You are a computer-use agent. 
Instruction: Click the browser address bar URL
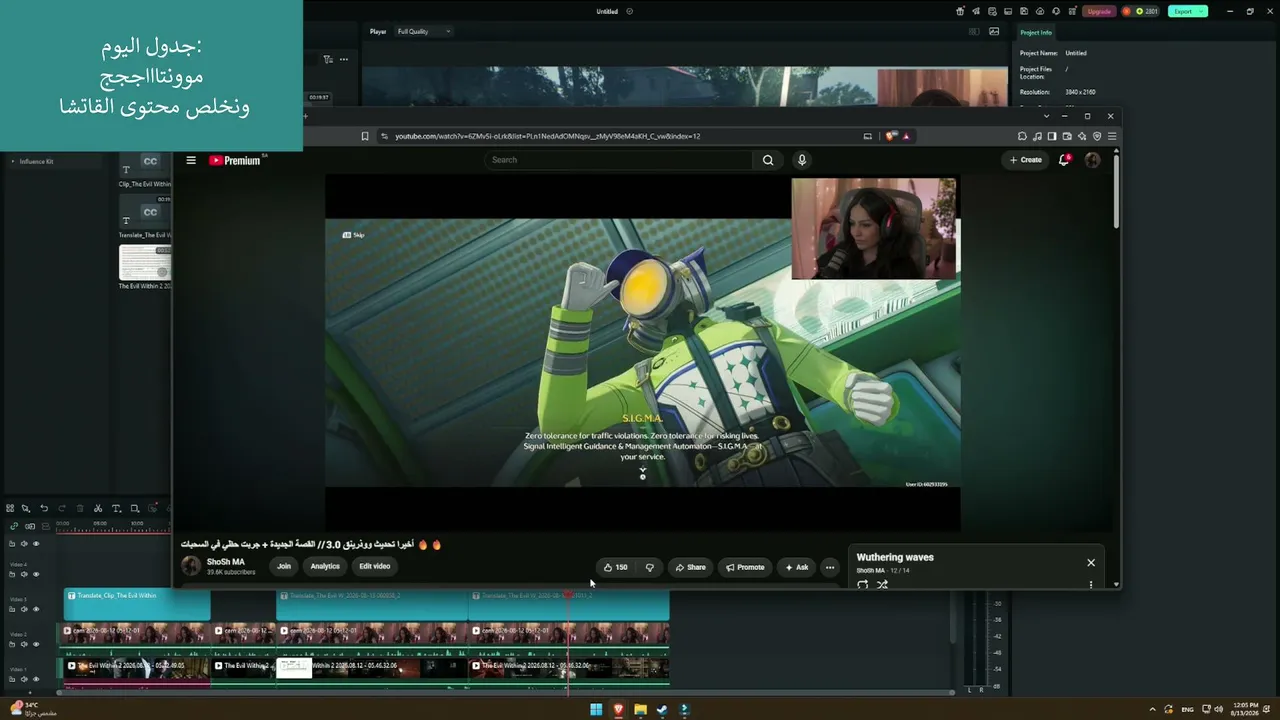point(547,136)
